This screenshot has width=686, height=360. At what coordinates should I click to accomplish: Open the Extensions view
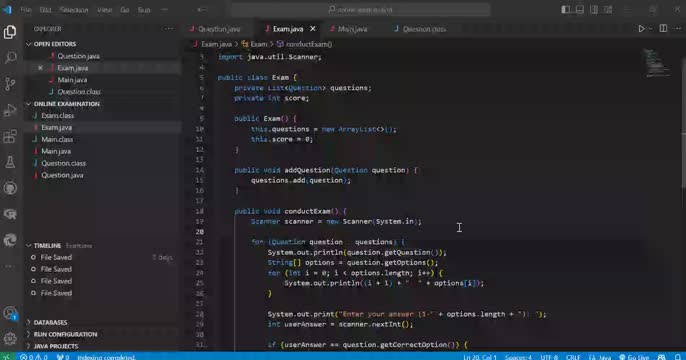click(x=10, y=136)
